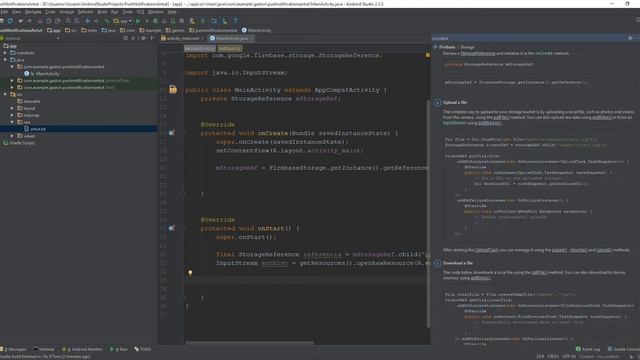
Task: Open Project Structure toolbar icon
Action: point(213,21)
